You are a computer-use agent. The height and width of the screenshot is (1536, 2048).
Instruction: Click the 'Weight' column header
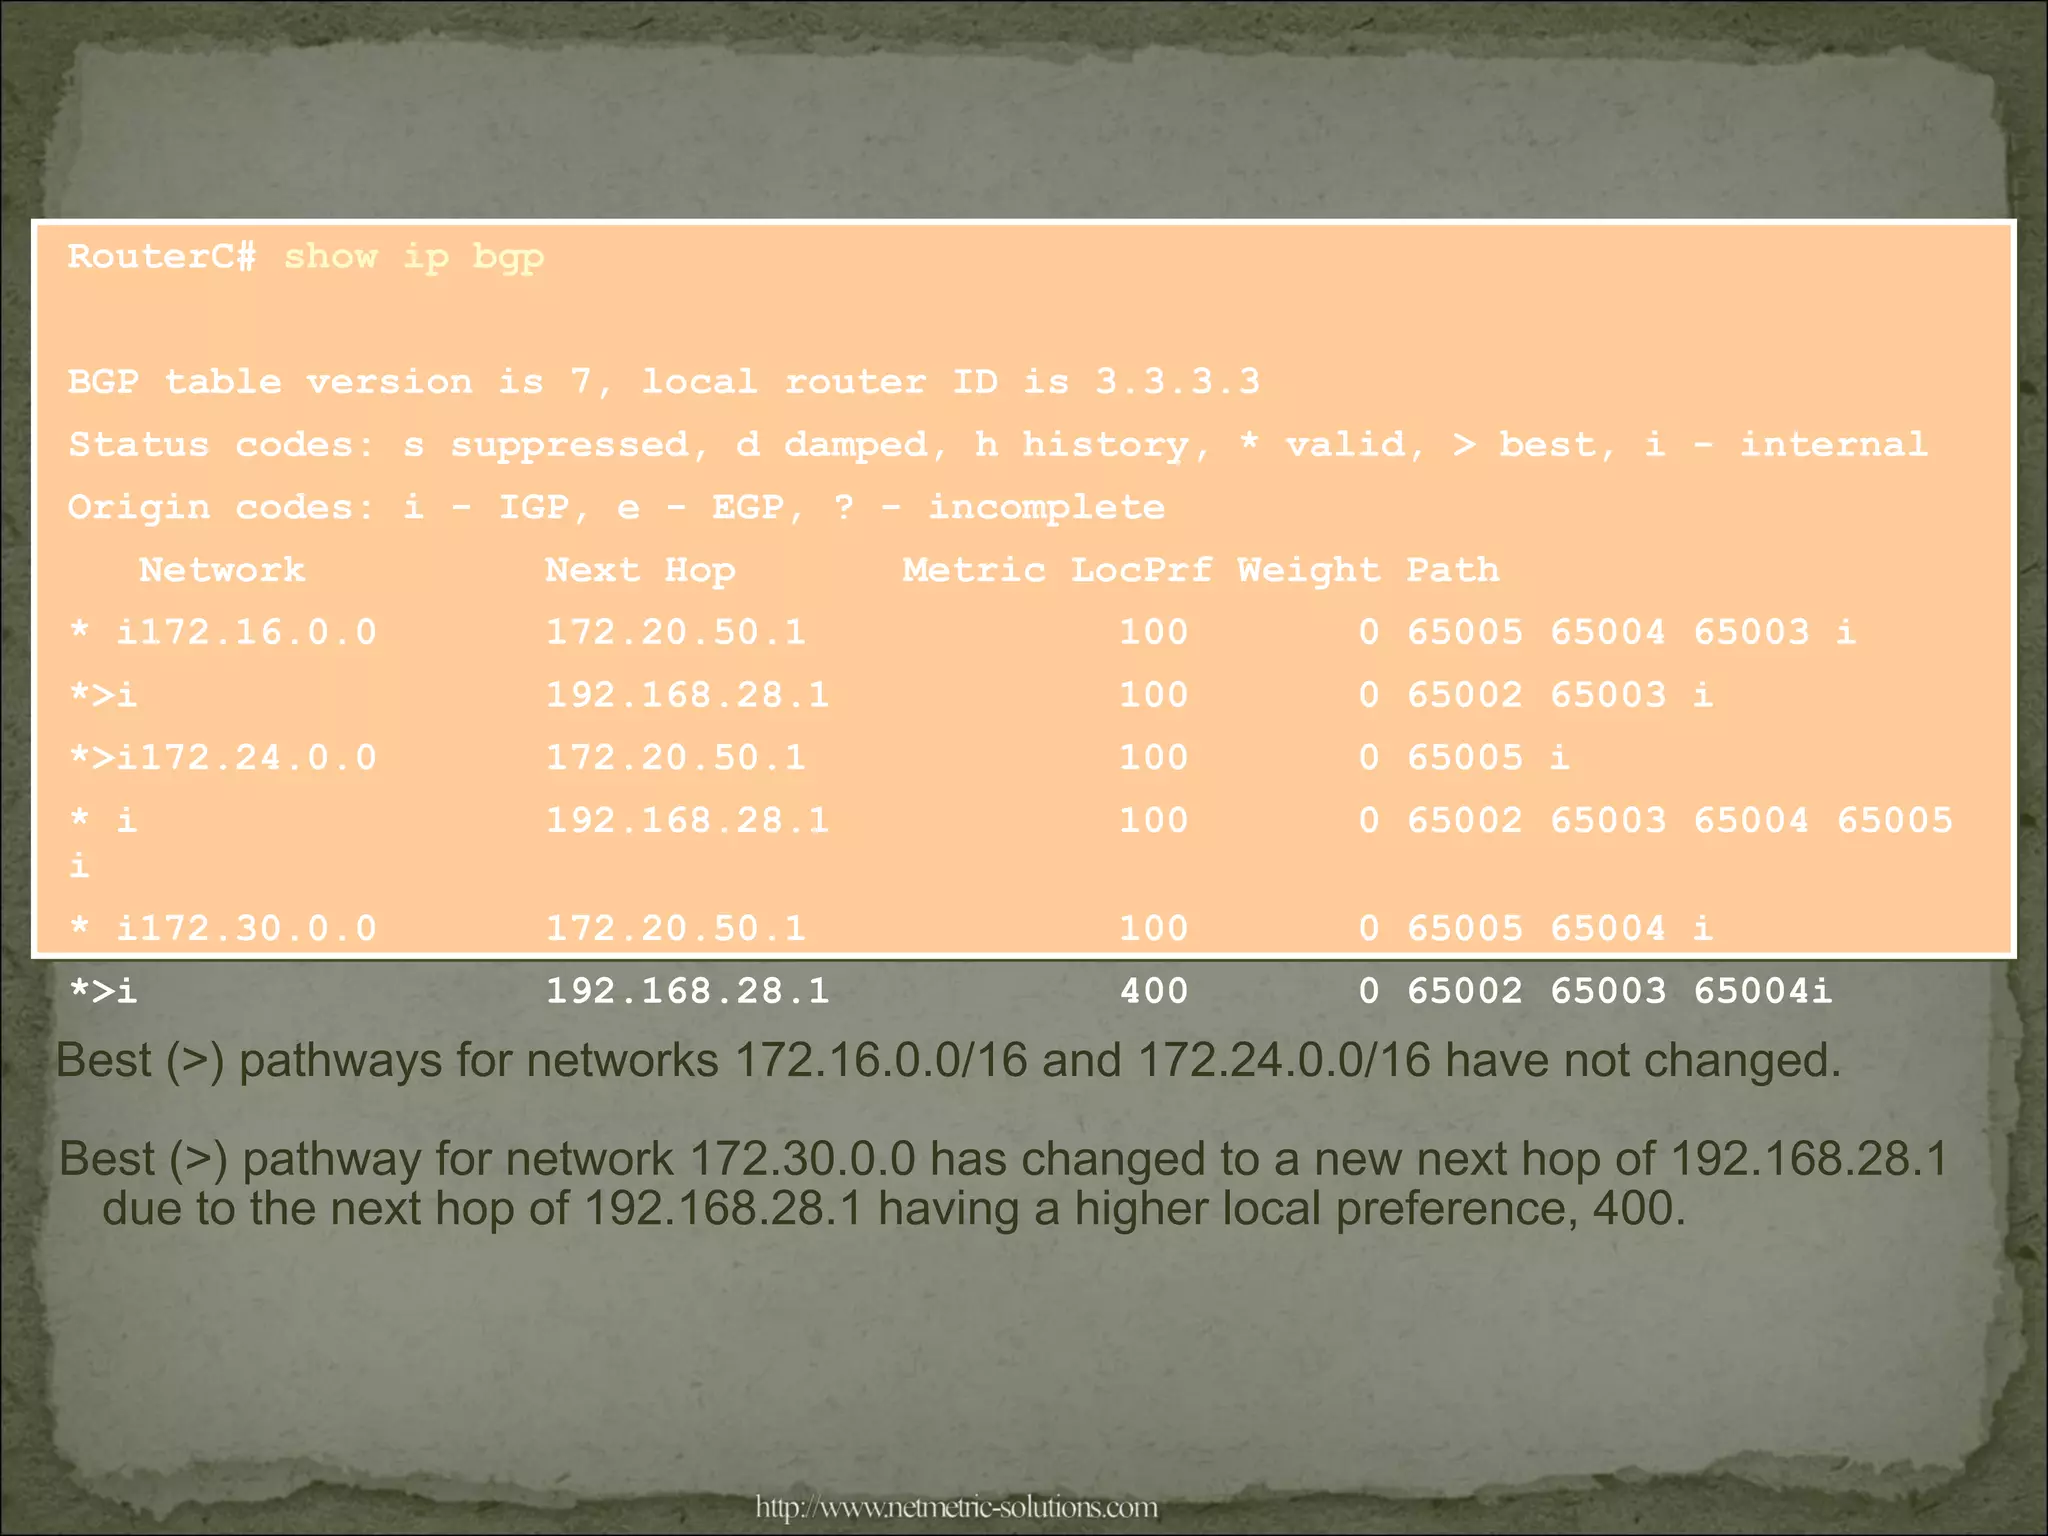point(1309,571)
